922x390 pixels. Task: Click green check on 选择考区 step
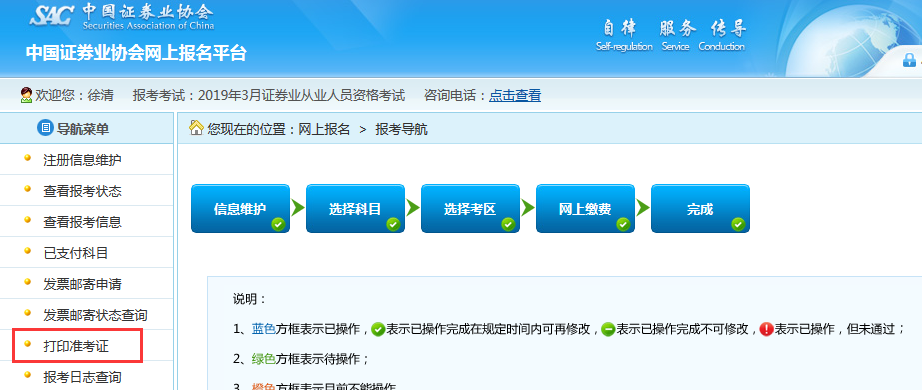[508, 224]
